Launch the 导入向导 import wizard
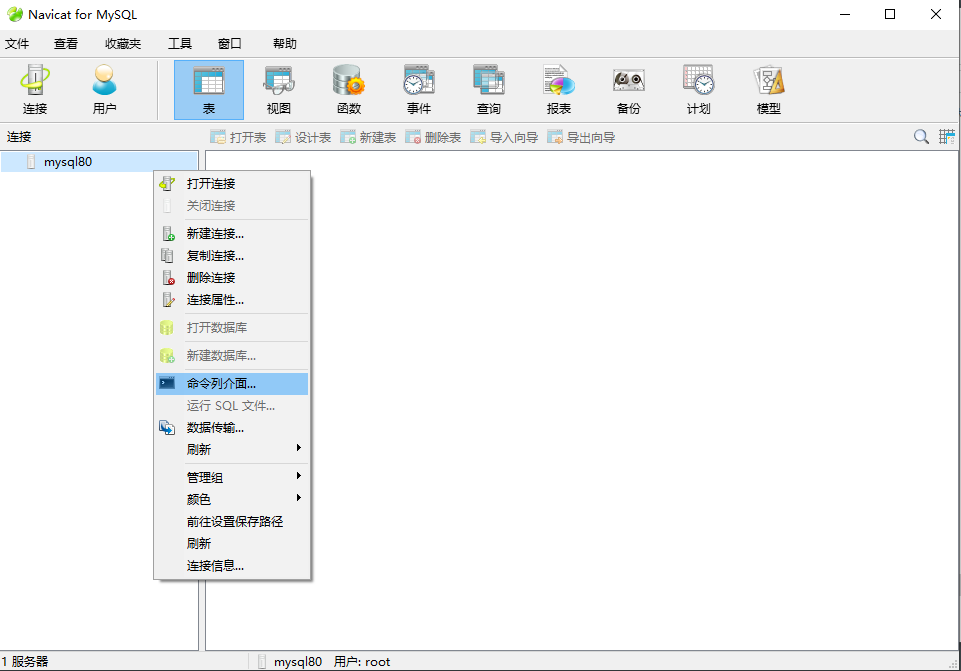This screenshot has height=671, width=961. (504, 137)
